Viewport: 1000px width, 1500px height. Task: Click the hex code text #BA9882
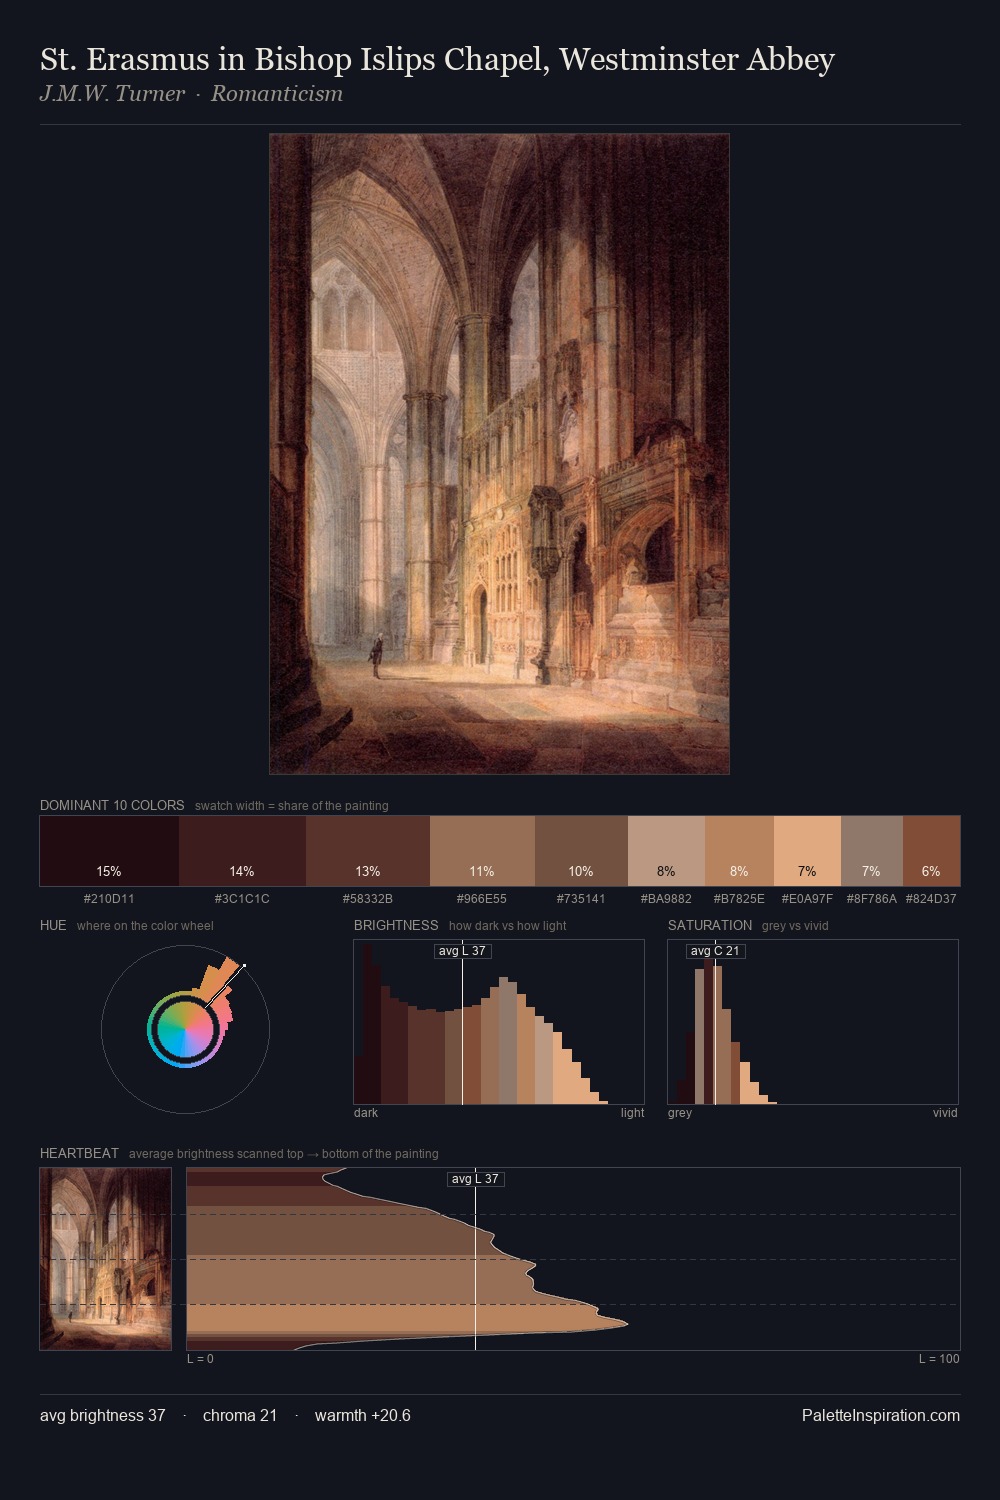click(x=666, y=899)
